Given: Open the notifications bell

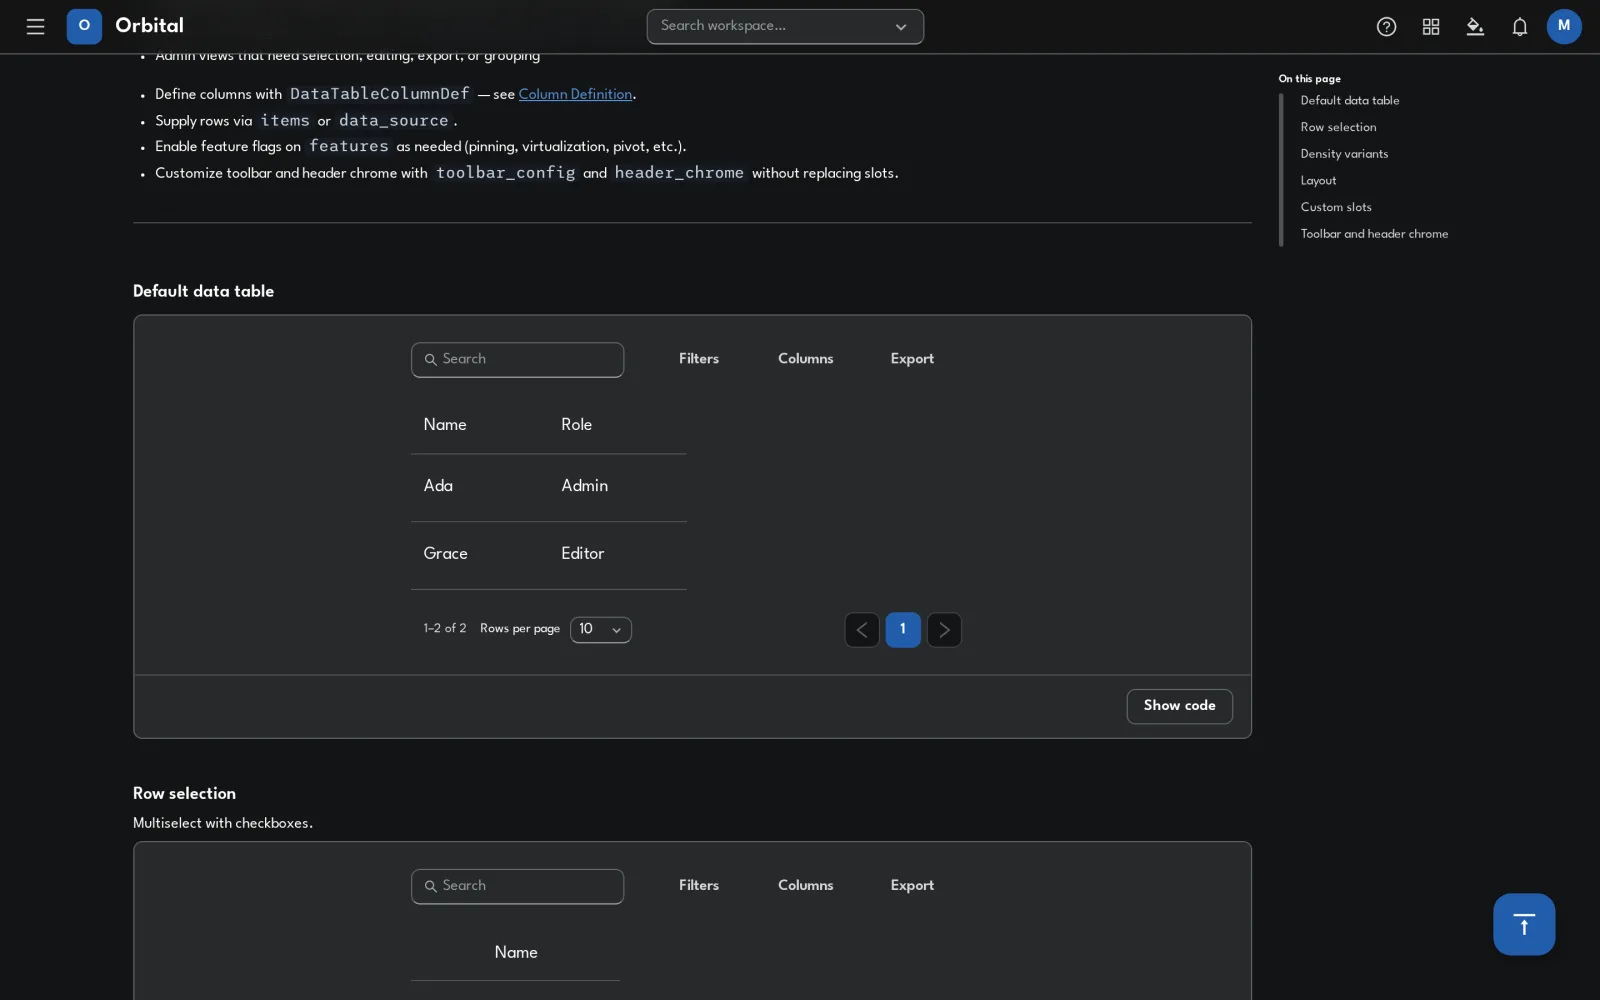Looking at the screenshot, I should (1520, 27).
